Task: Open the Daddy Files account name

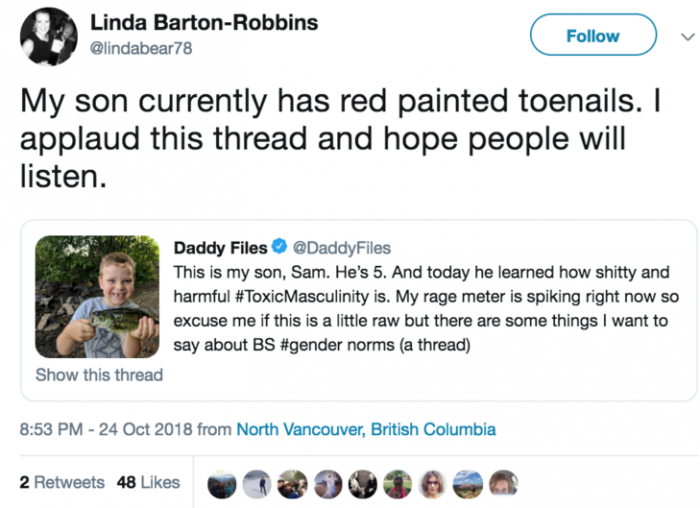Action: (220, 248)
